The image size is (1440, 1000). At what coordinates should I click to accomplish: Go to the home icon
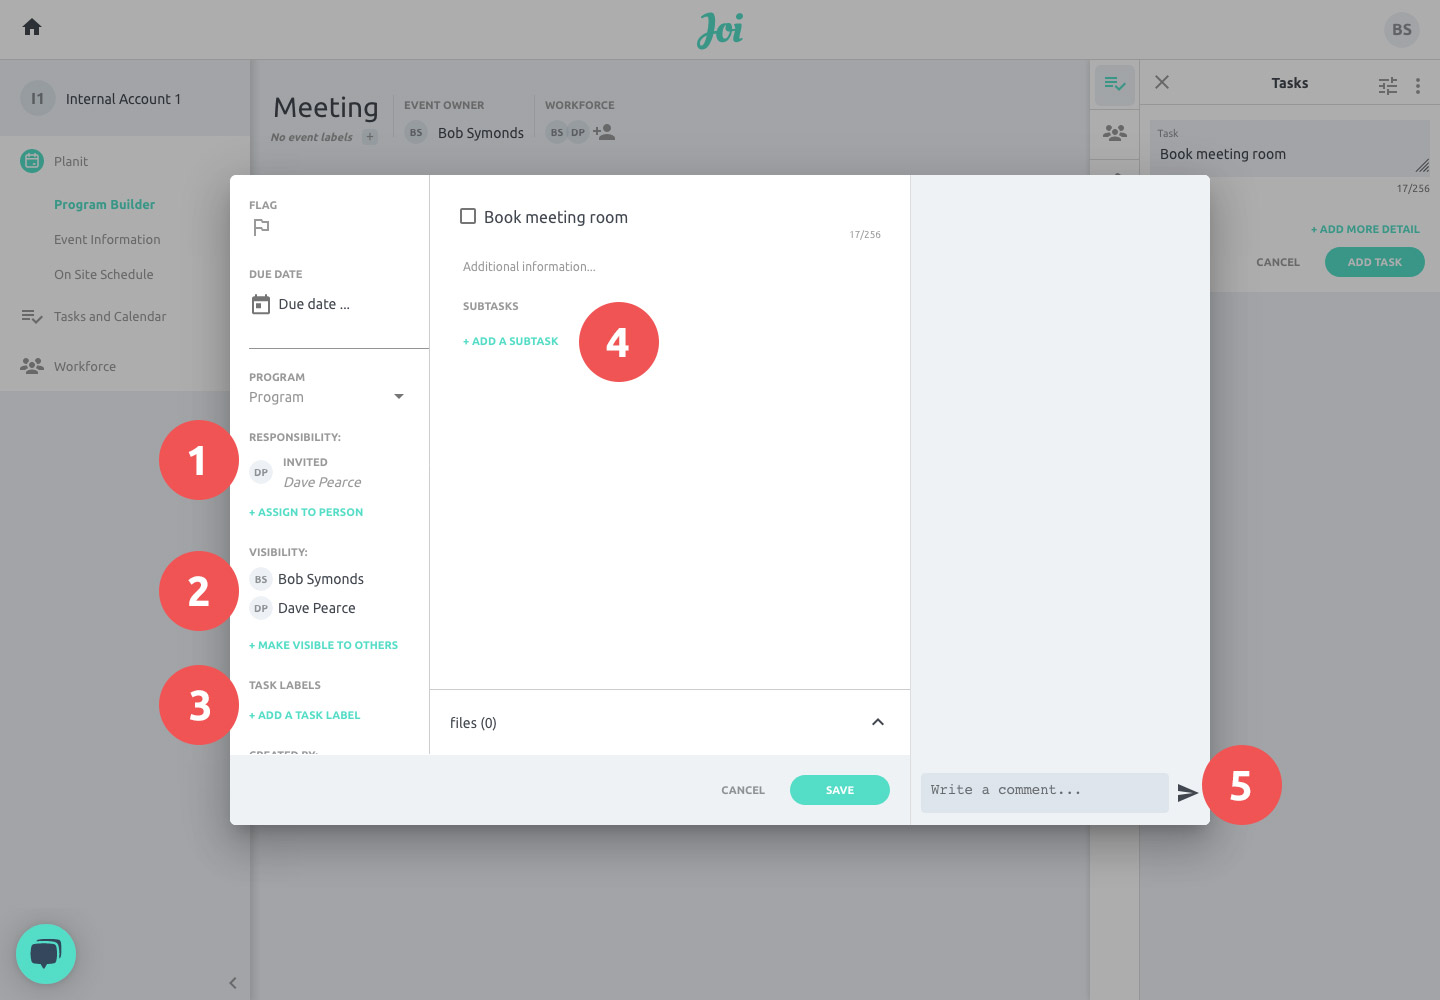(32, 27)
